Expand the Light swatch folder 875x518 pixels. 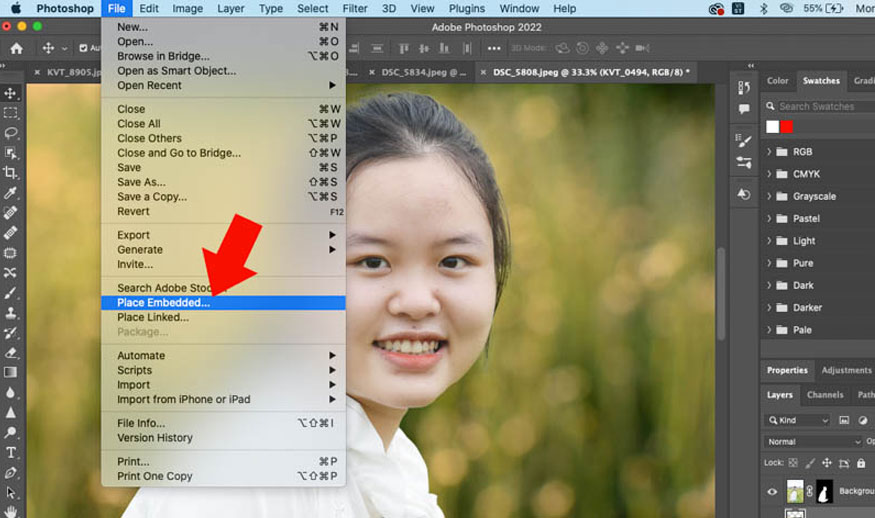coord(769,241)
